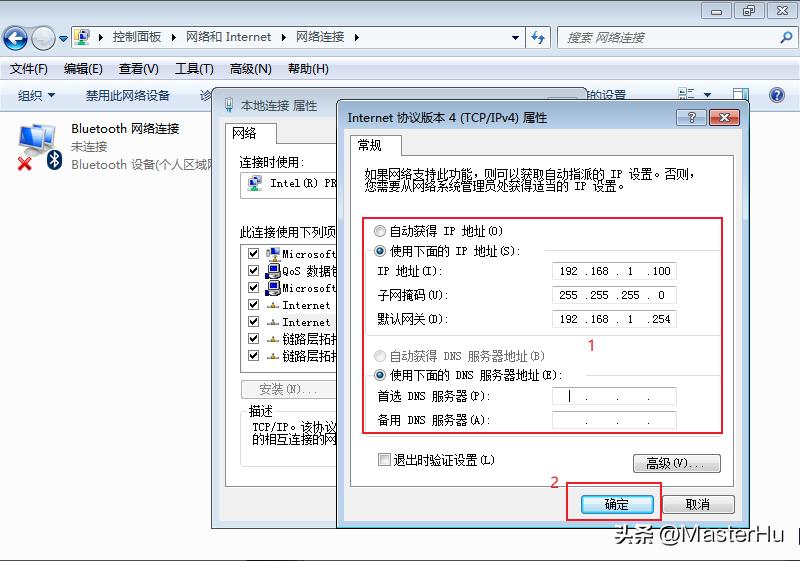Minimize the 网络连接 window
The height and width of the screenshot is (561, 800).
tap(716, 11)
